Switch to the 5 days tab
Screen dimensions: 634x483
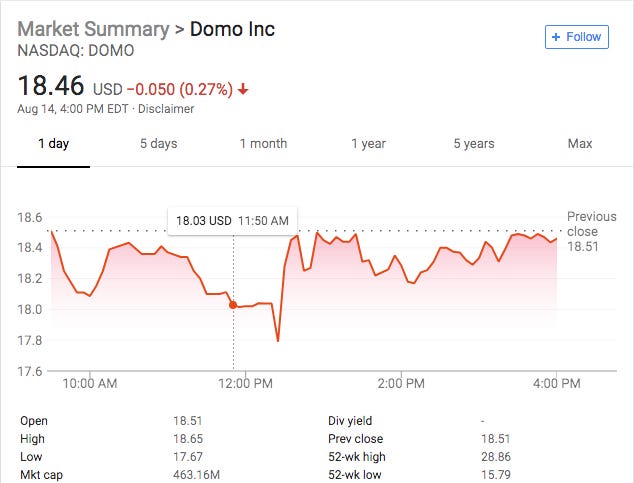158,144
